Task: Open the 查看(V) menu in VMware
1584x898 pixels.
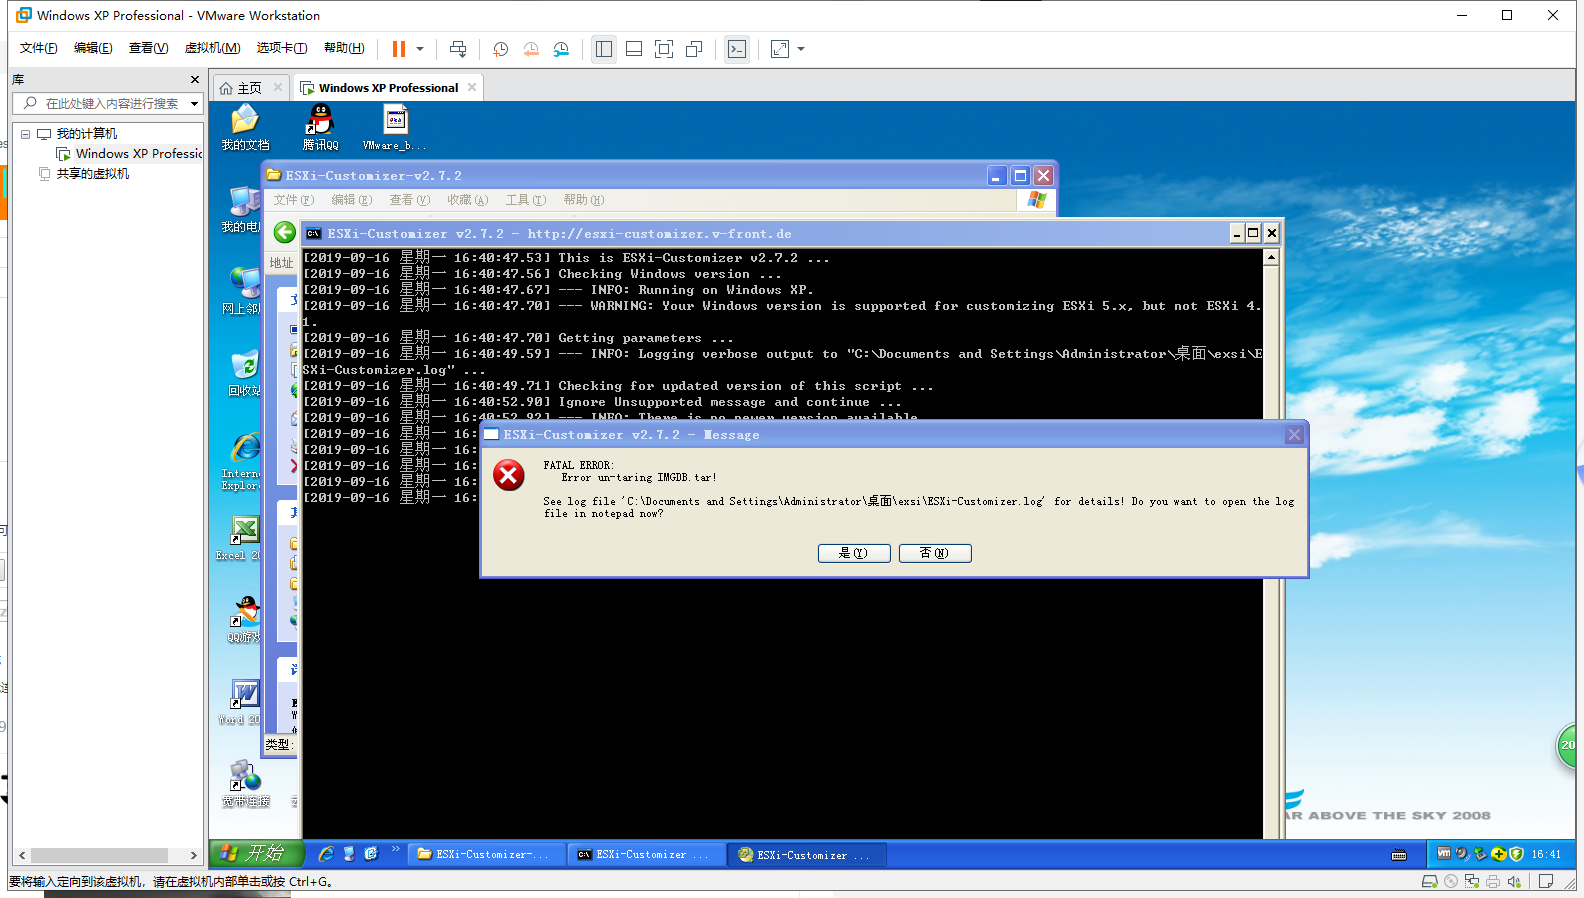Action: coord(148,48)
